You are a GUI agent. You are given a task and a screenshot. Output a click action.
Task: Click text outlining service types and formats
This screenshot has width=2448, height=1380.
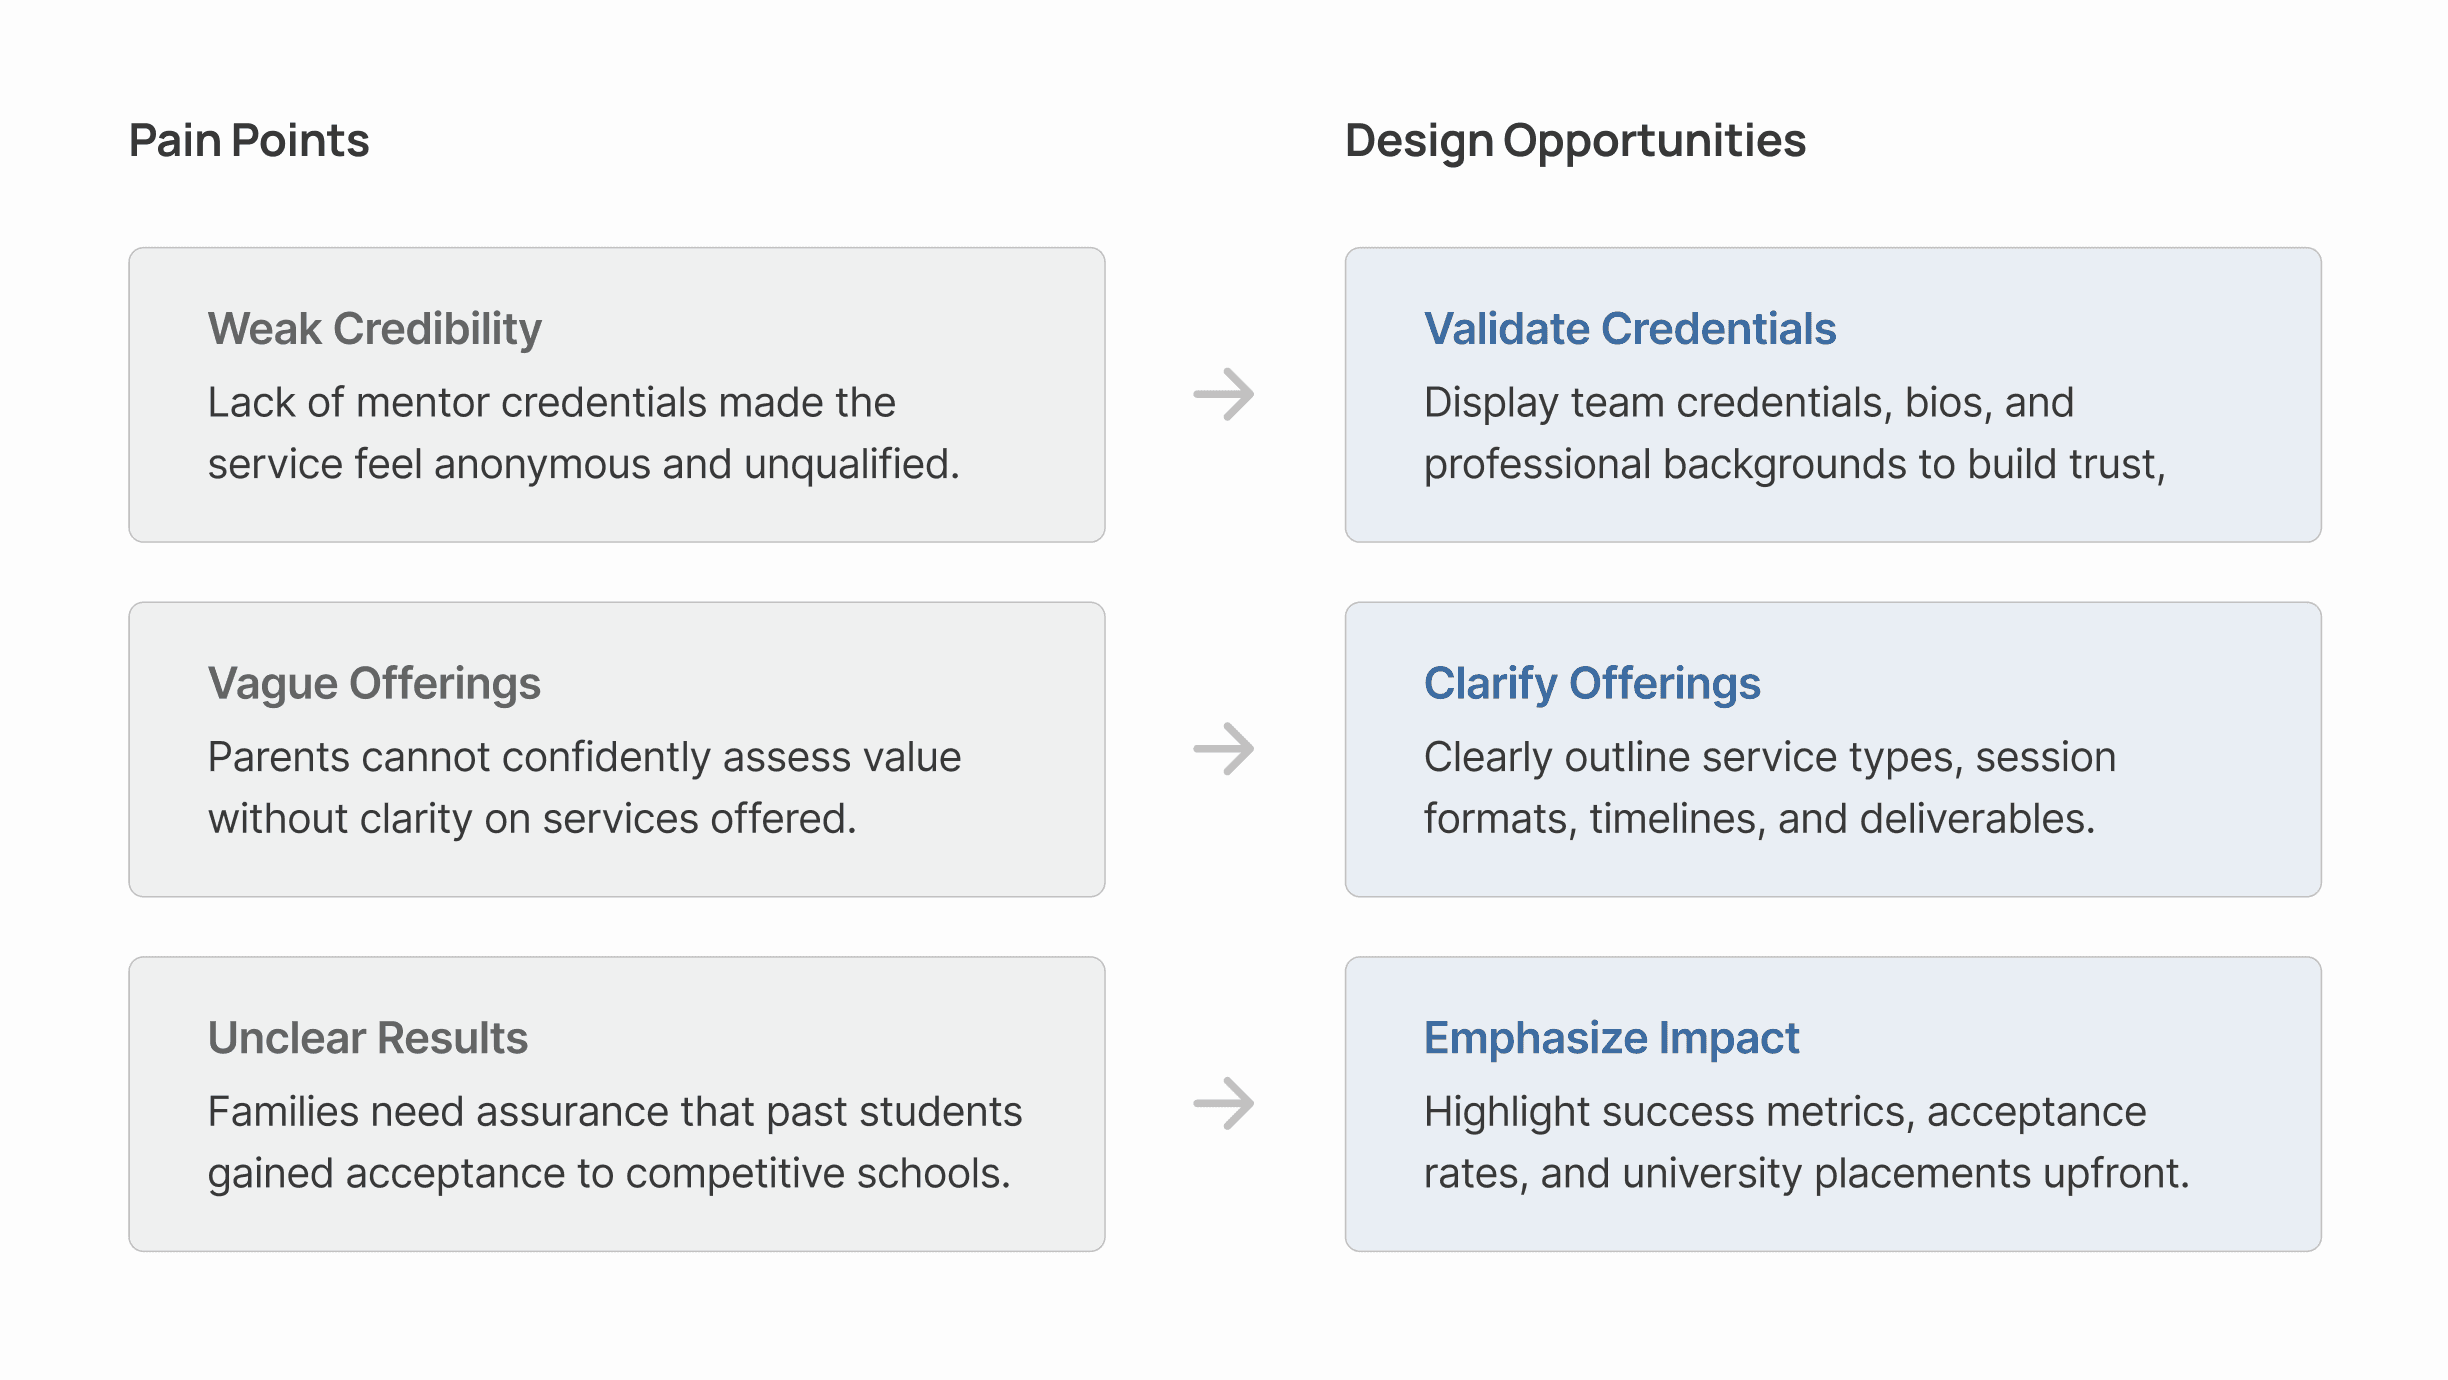click(x=1770, y=788)
